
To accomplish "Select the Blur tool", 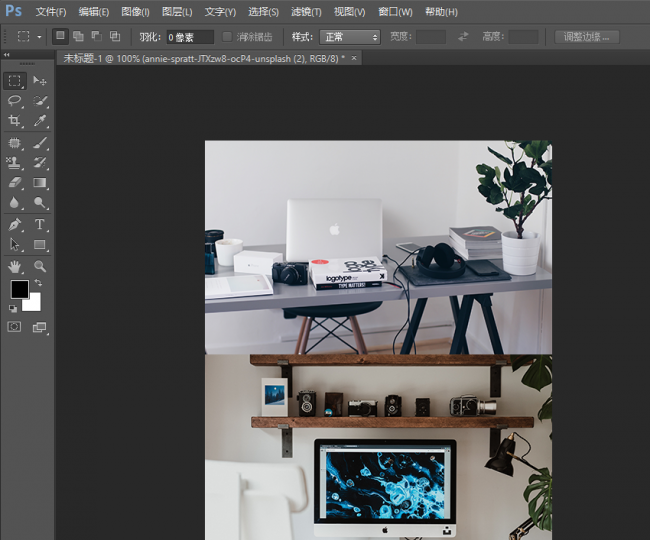I will point(15,202).
